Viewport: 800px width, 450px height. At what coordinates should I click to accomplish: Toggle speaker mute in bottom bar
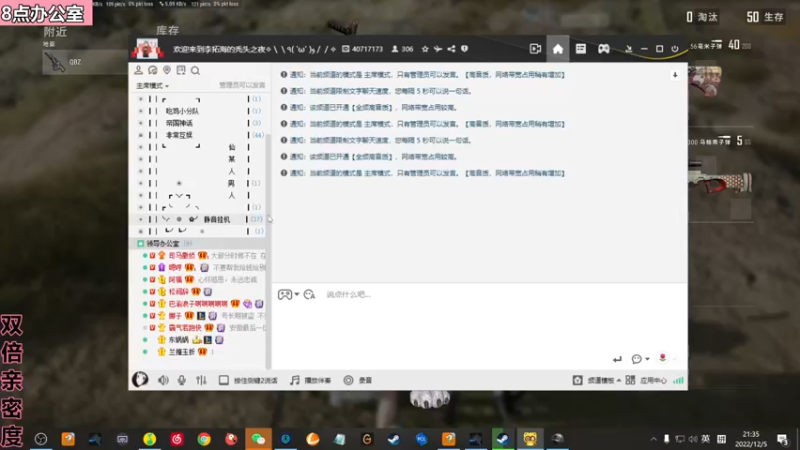[x=163, y=380]
